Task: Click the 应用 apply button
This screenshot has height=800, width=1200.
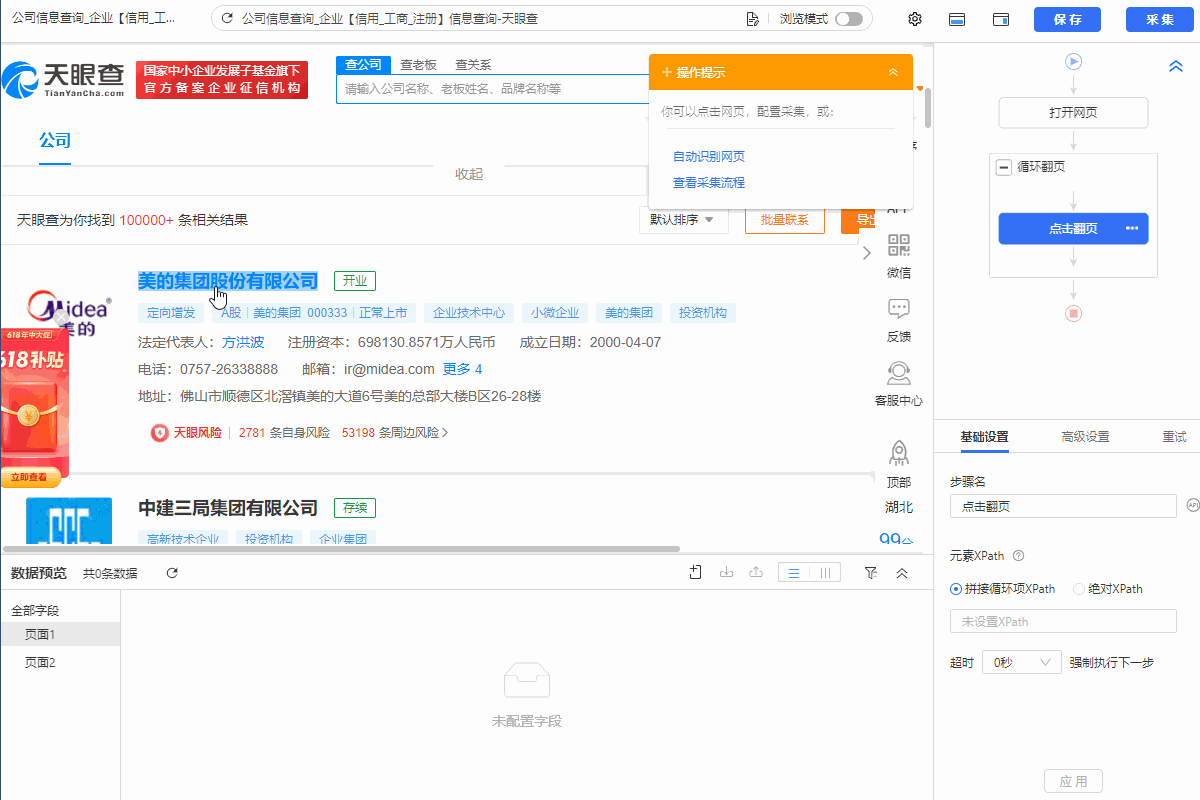Action: (1073, 781)
